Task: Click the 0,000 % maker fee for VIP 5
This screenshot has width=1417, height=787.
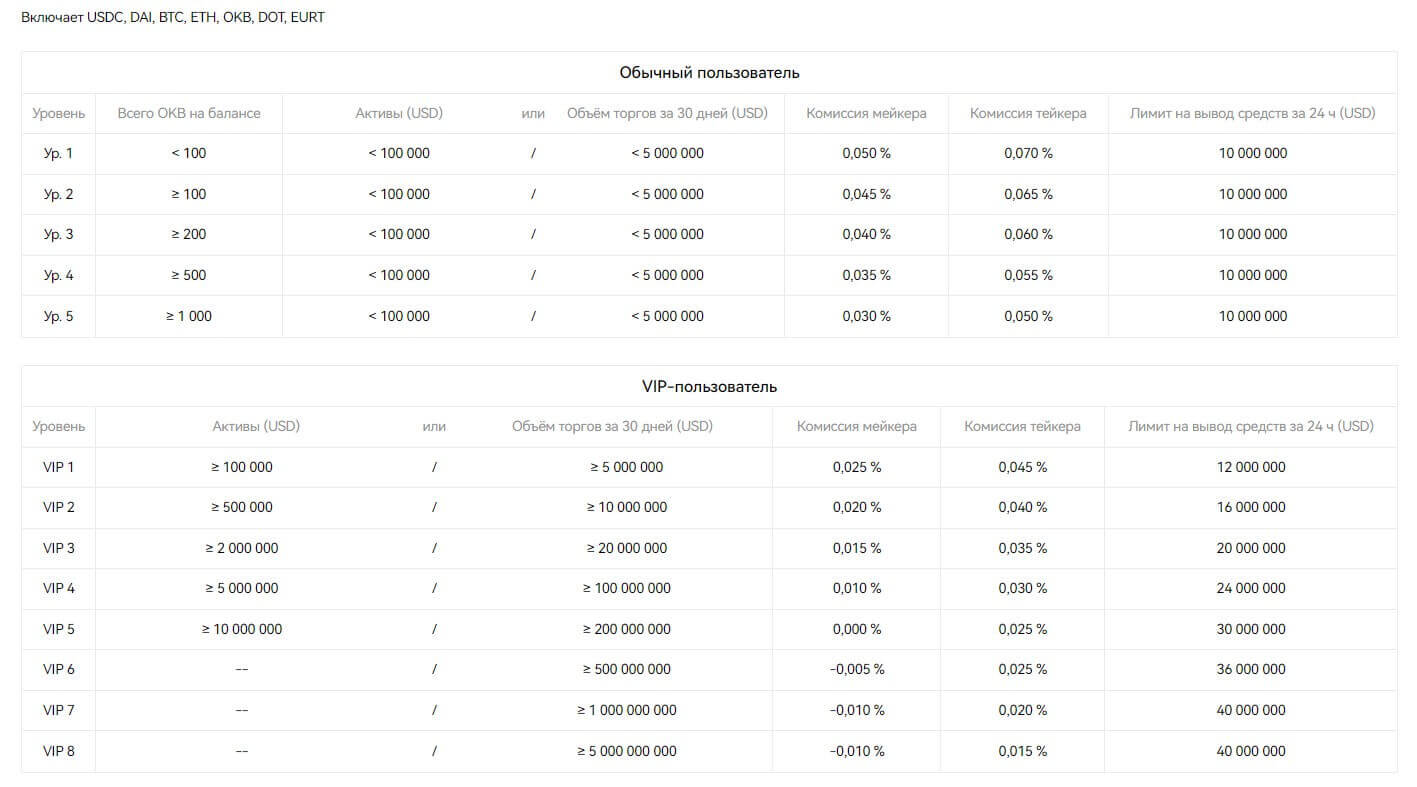Action: click(x=857, y=629)
